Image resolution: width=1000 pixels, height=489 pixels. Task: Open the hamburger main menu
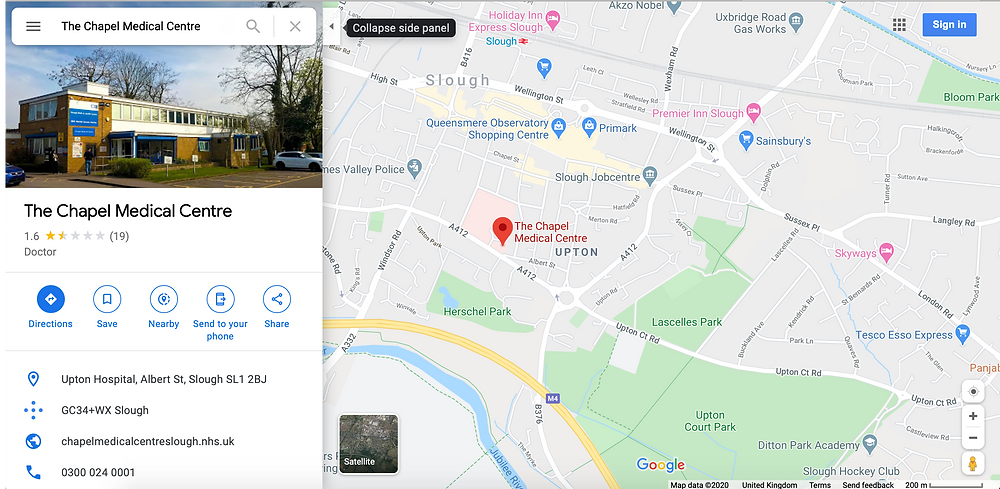point(33,26)
